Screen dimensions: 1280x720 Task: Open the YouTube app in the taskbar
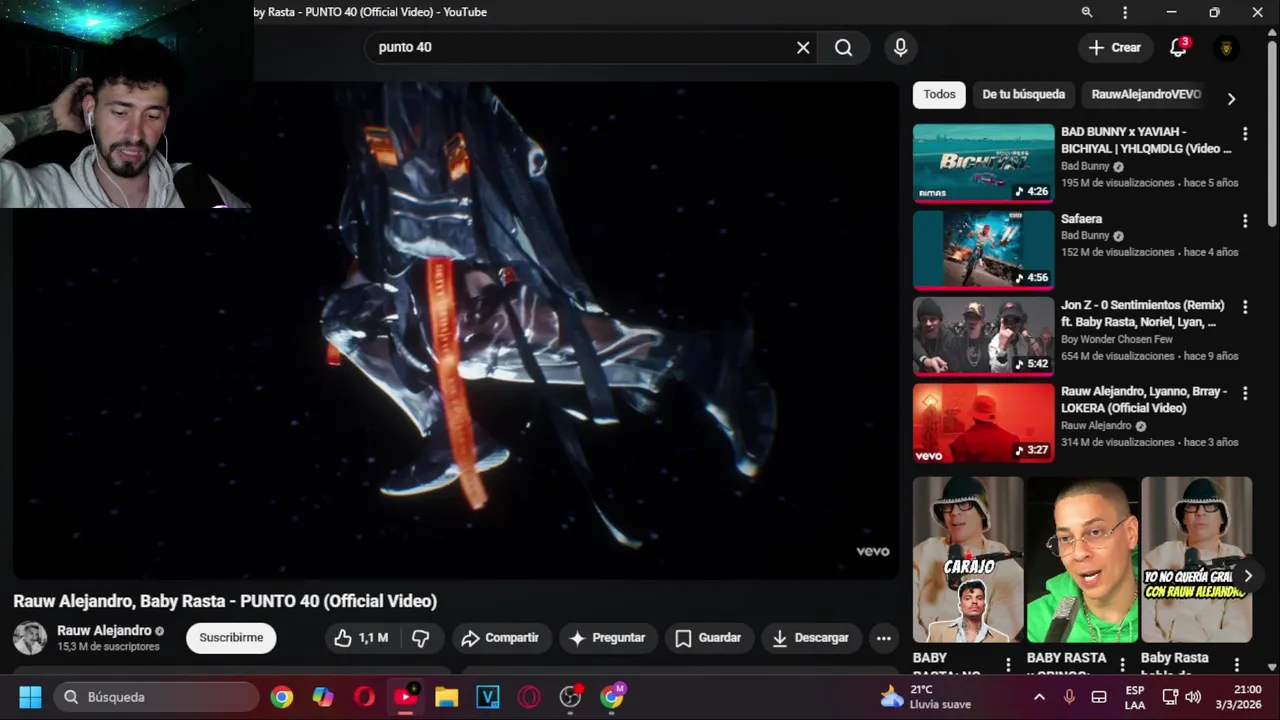pos(406,697)
